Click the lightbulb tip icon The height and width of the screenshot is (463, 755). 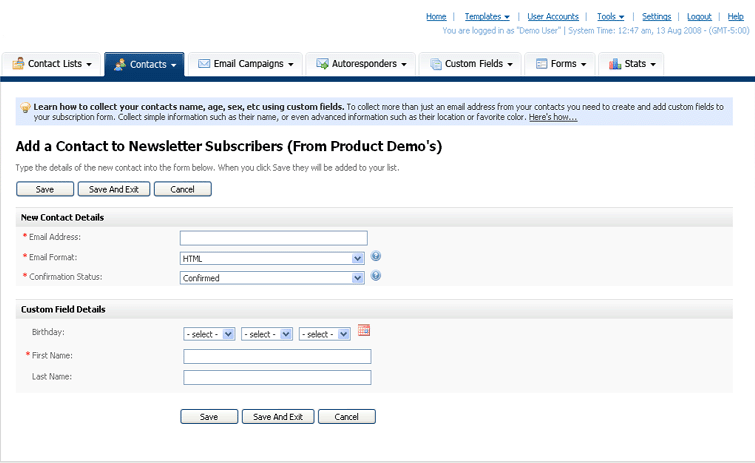[x=26, y=107]
